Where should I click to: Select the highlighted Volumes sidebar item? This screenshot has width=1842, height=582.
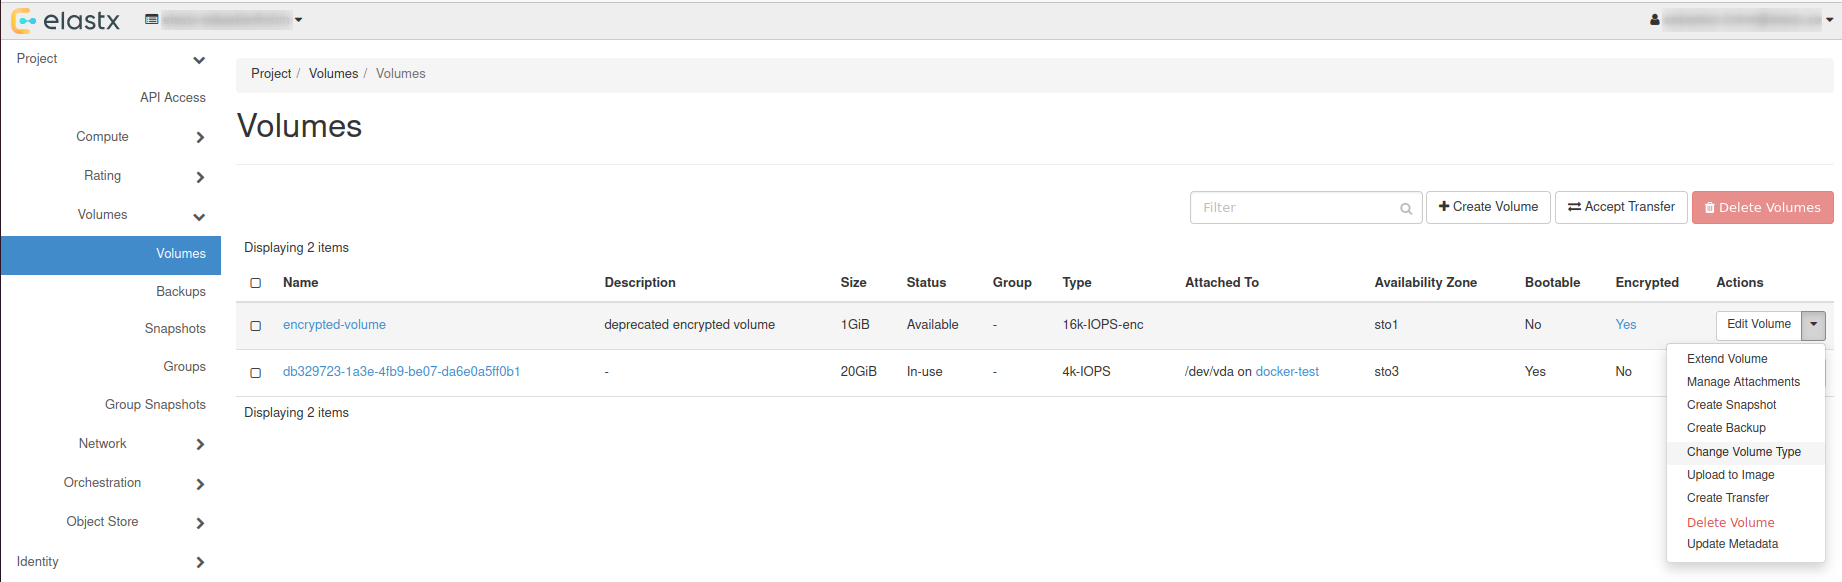[x=110, y=254]
